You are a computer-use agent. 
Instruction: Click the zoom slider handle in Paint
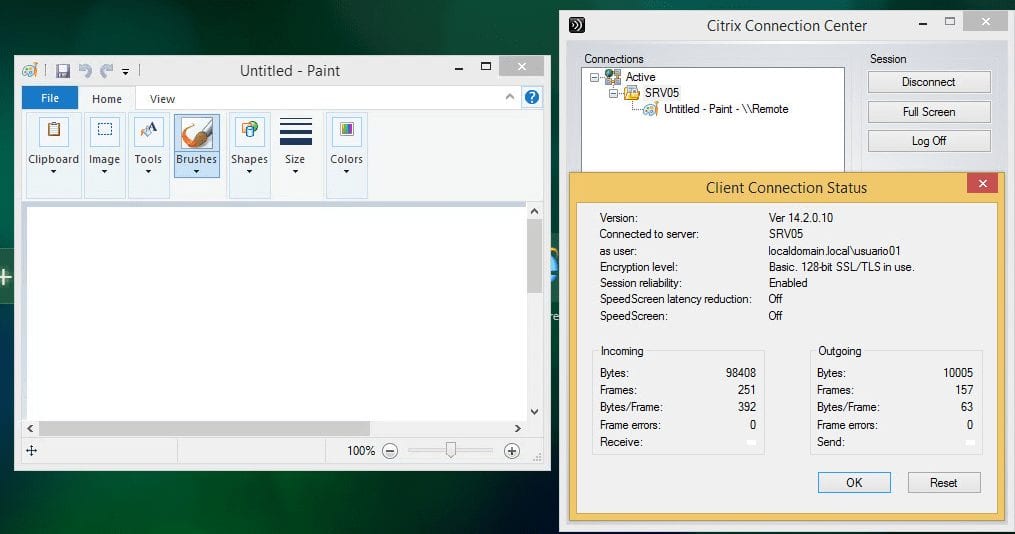[451, 450]
